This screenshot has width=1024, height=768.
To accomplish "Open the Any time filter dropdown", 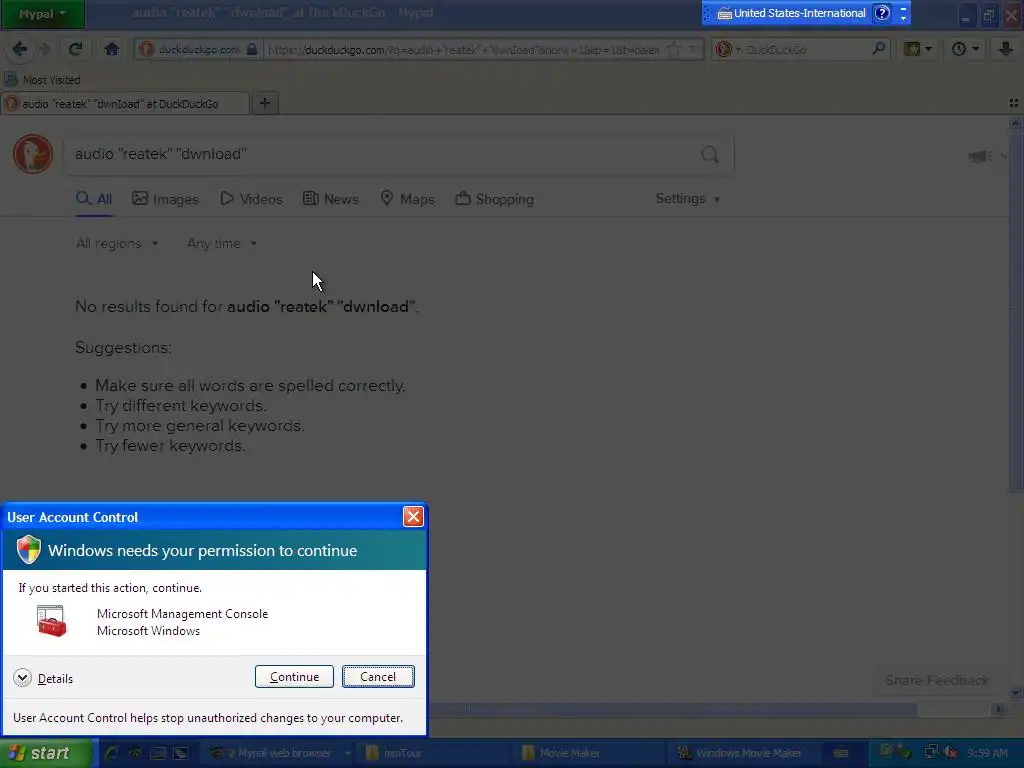I will coord(222,244).
